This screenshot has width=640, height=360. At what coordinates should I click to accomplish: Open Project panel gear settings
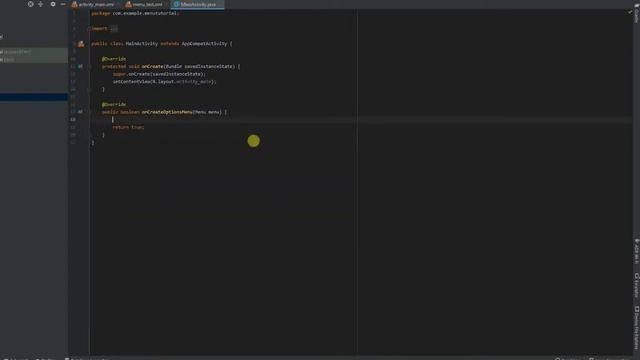pos(53,4)
